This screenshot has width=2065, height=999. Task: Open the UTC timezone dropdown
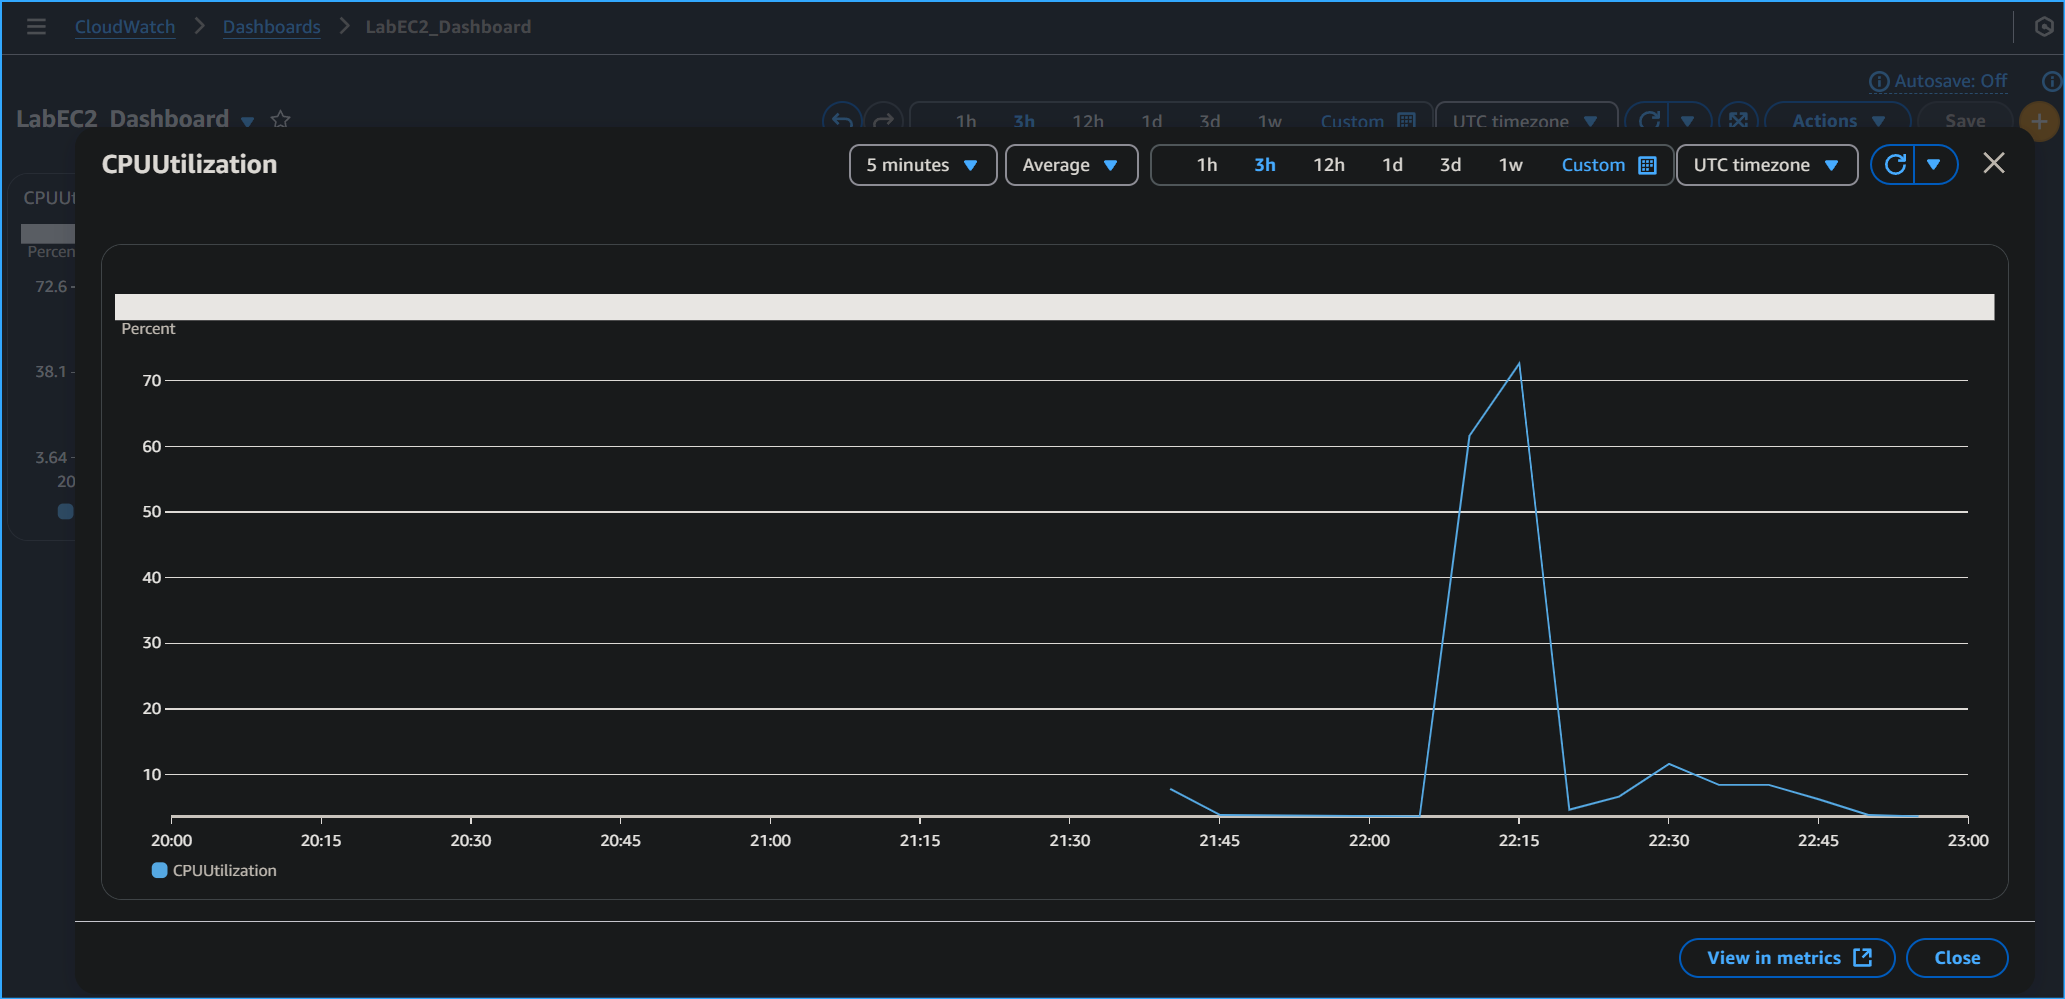click(1766, 165)
